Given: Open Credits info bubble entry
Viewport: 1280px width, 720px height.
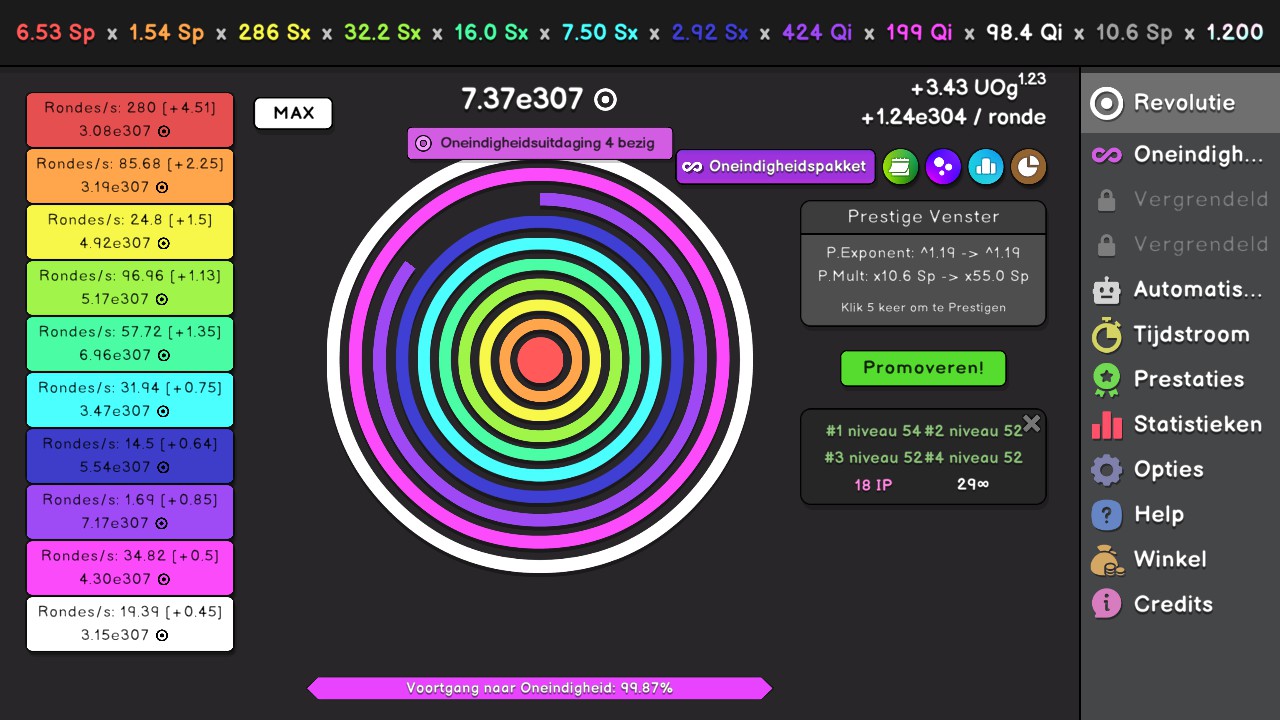Looking at the screenshot, I should [1180, 605].
